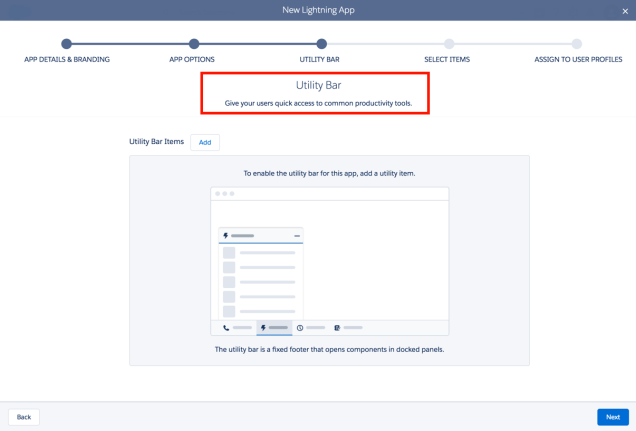Click the 'ASSIGN TO USER PROFILES' label
Screen dimensions: 636x431
coord(578,59)
